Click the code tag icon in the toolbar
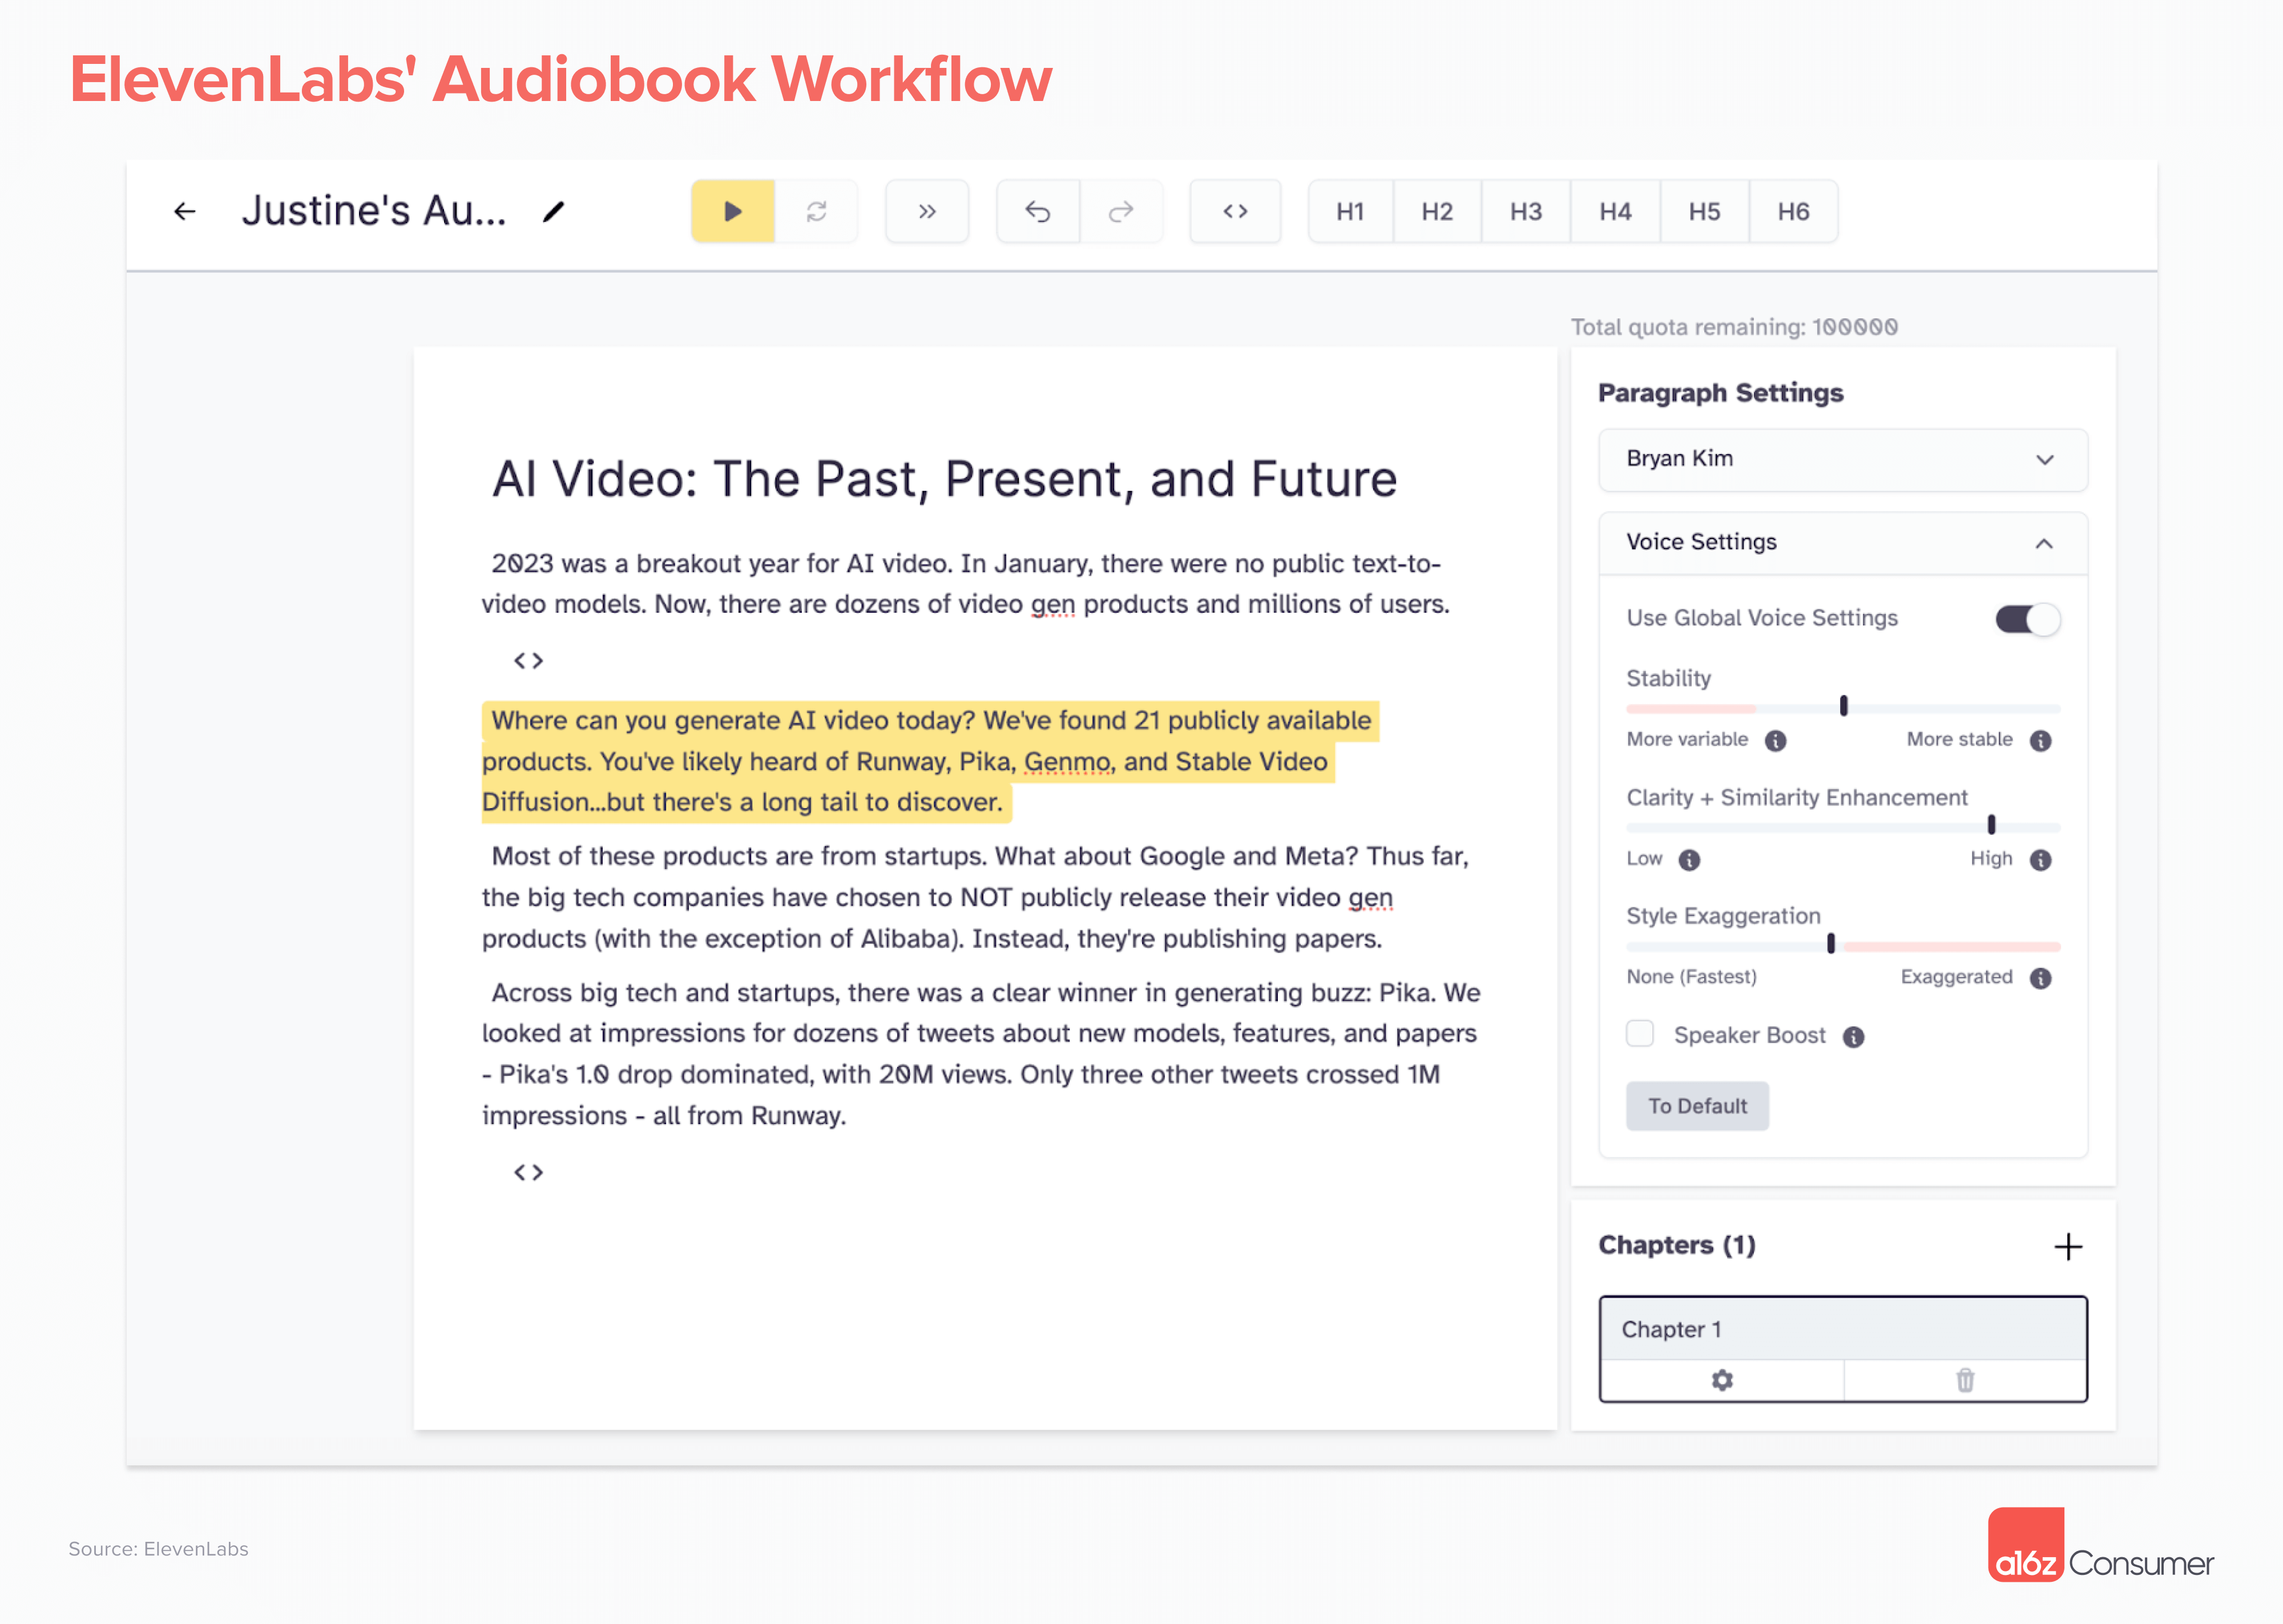This screenshot has width=2283, height=1624. (1235, 211)
